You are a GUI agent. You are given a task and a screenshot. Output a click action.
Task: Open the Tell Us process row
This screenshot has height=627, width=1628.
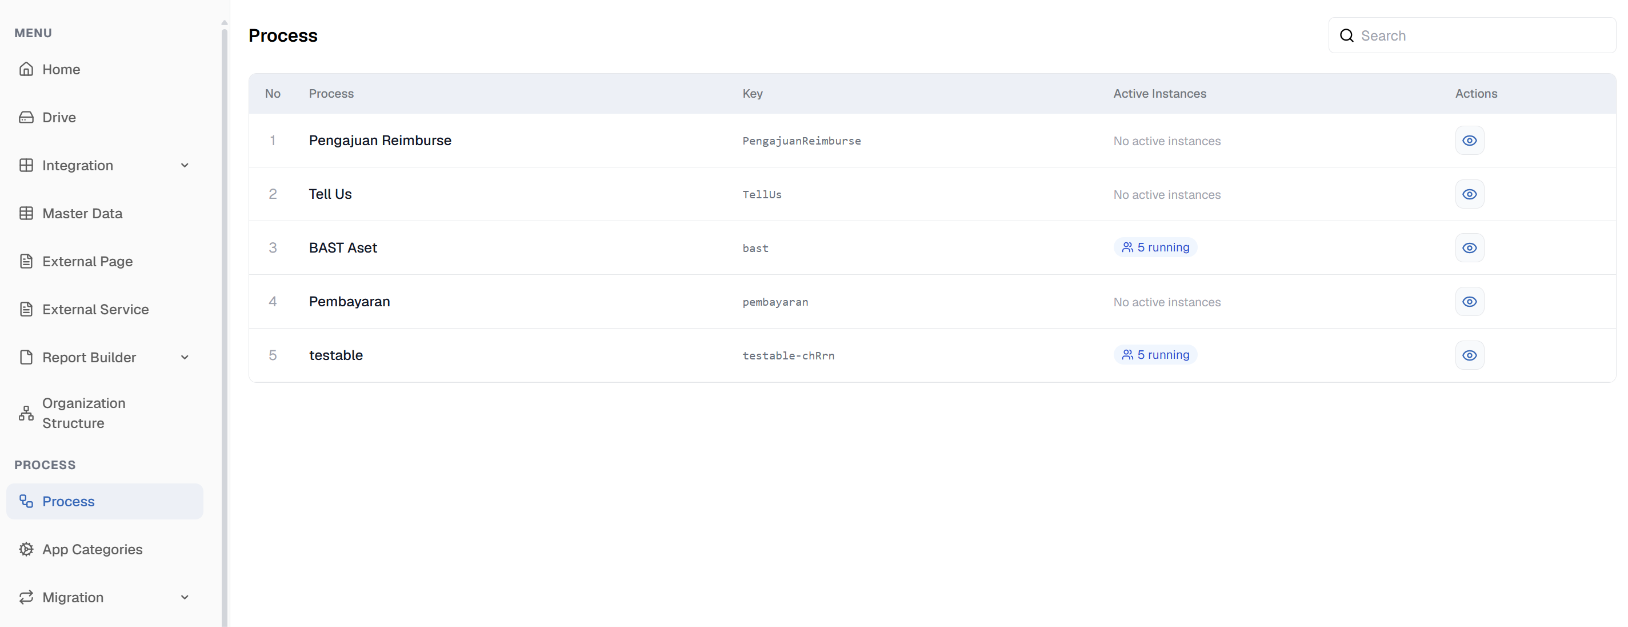pyautogui.click(x=932, y=194)
